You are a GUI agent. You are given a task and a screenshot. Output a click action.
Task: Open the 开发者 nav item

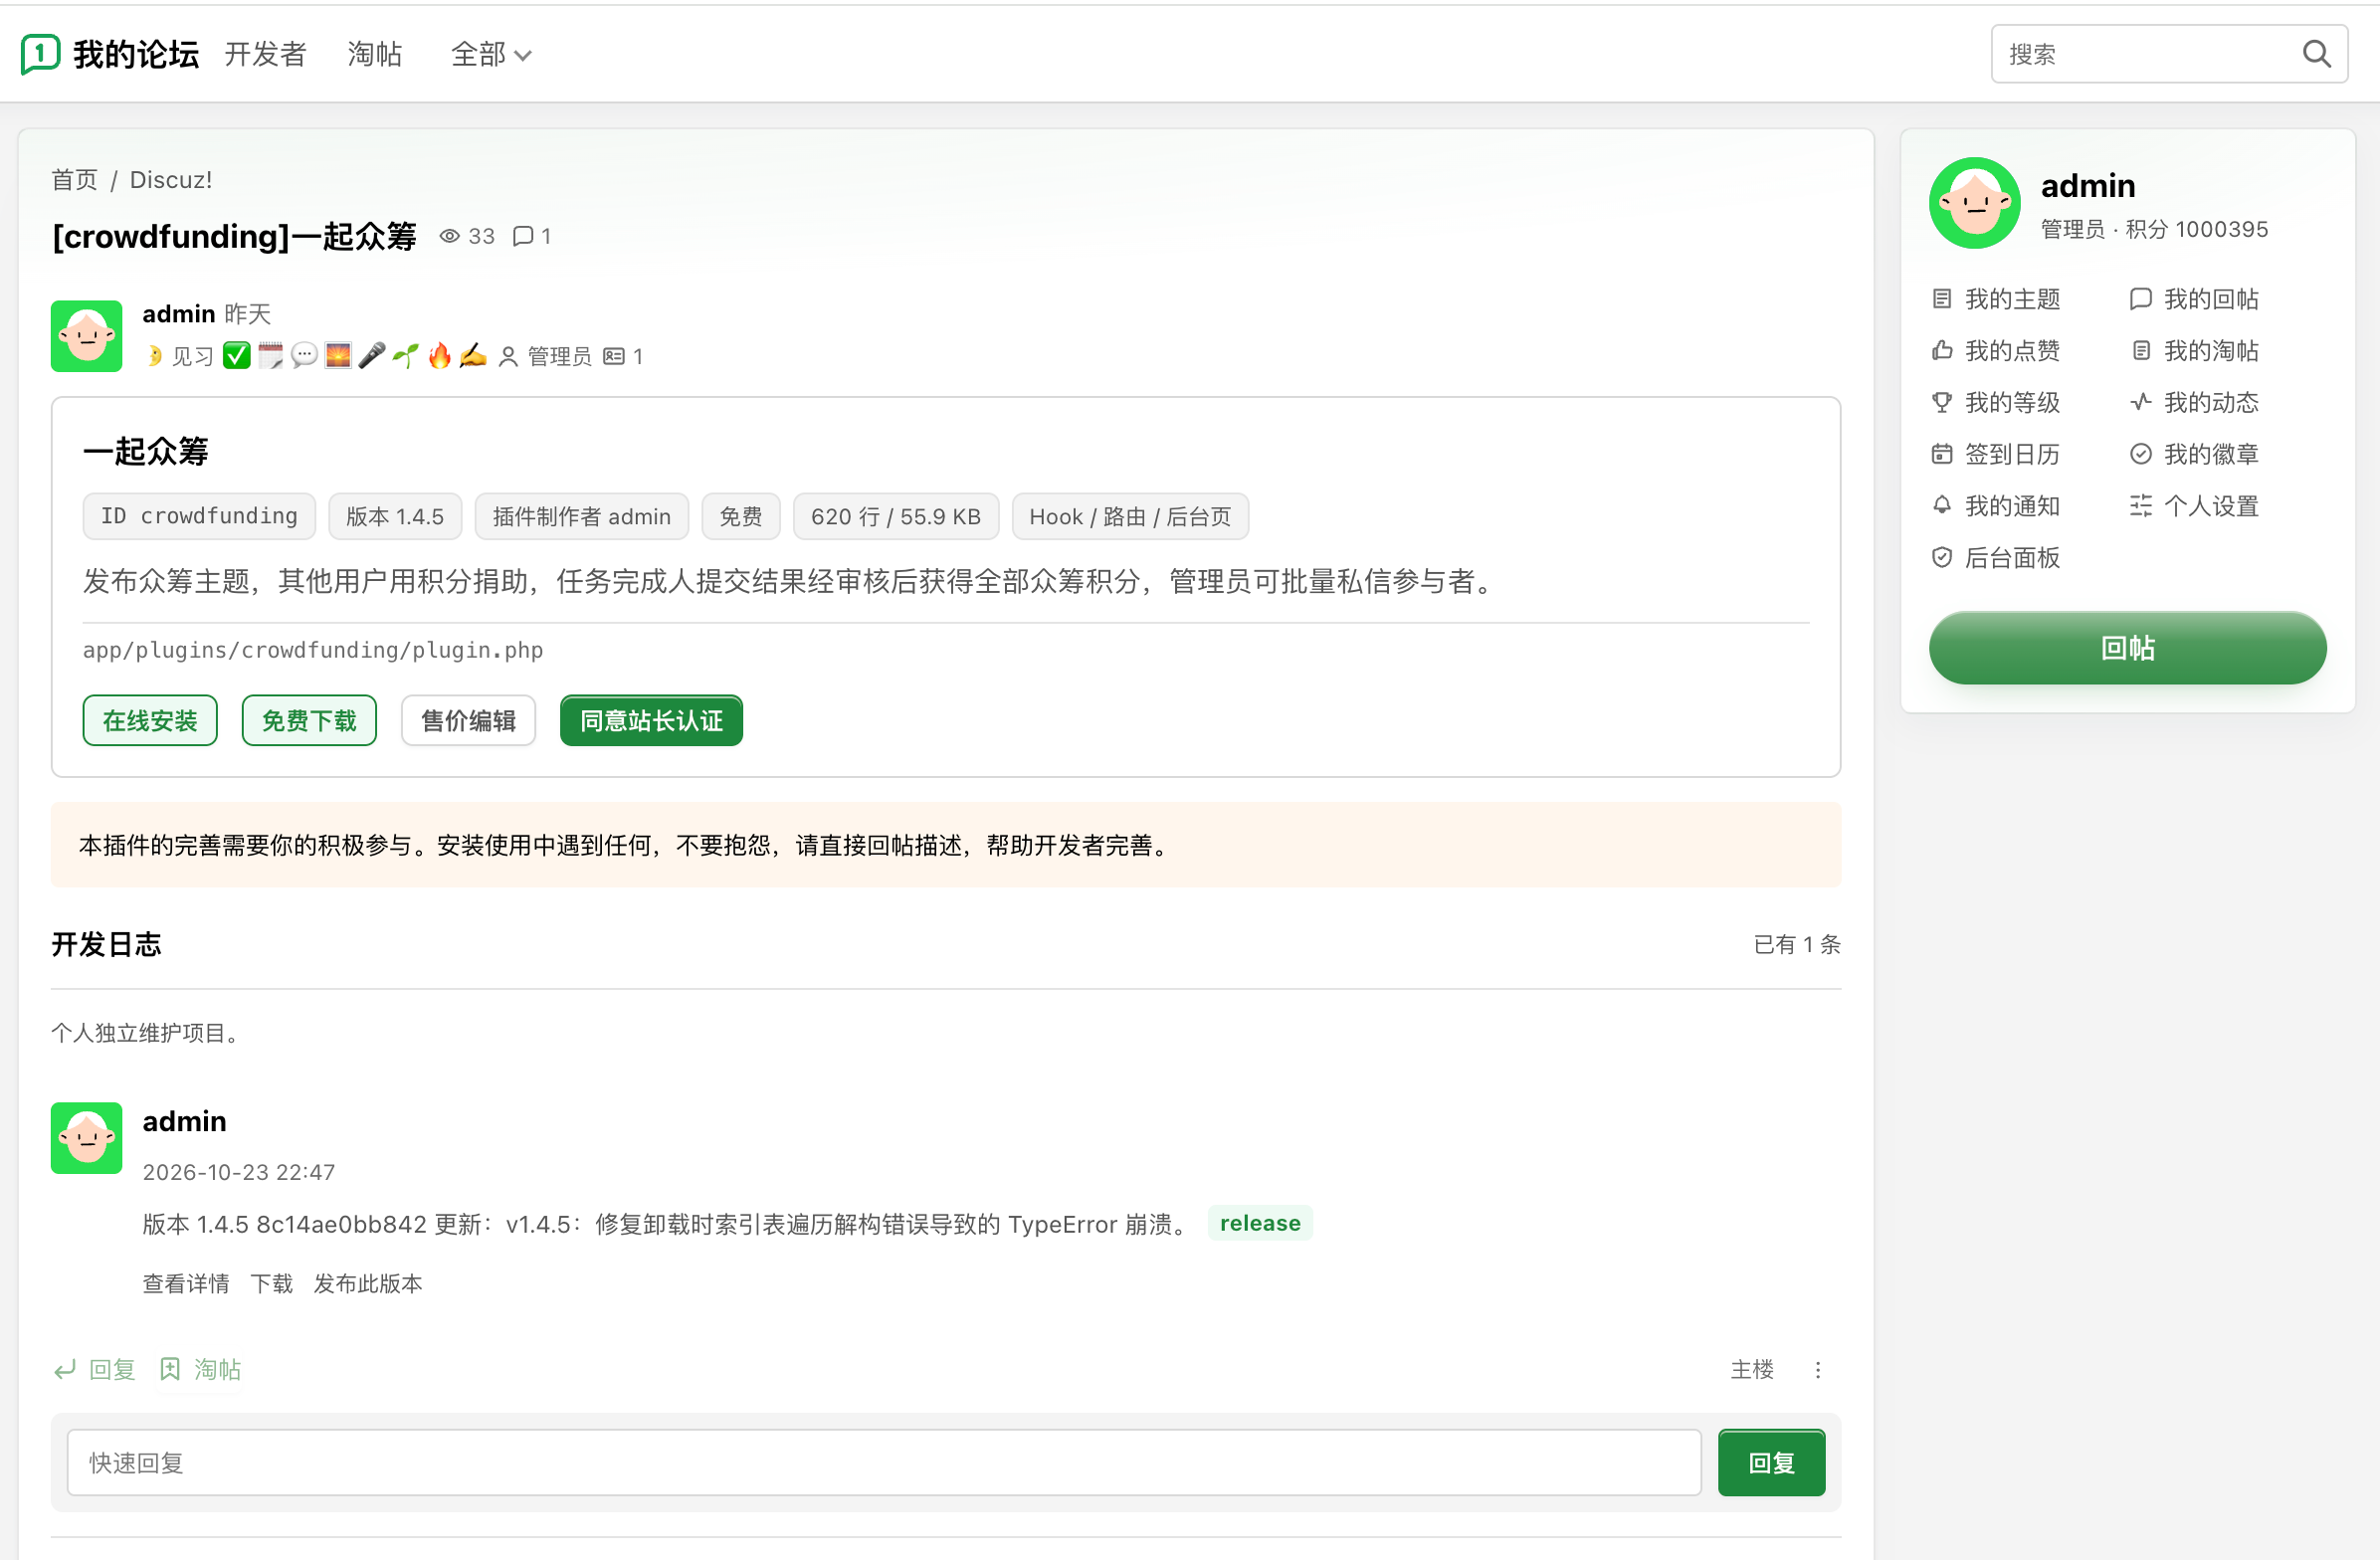pyautogui.click(x=265, y=54)
